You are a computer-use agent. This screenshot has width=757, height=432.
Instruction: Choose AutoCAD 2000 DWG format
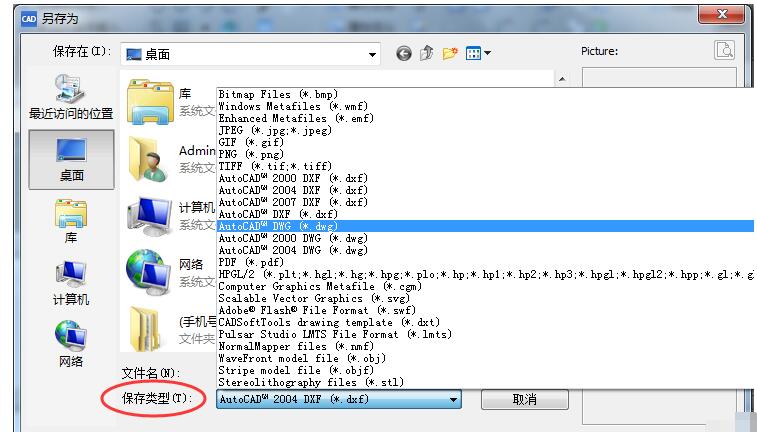pyautogui.click(x=485, y=238)
